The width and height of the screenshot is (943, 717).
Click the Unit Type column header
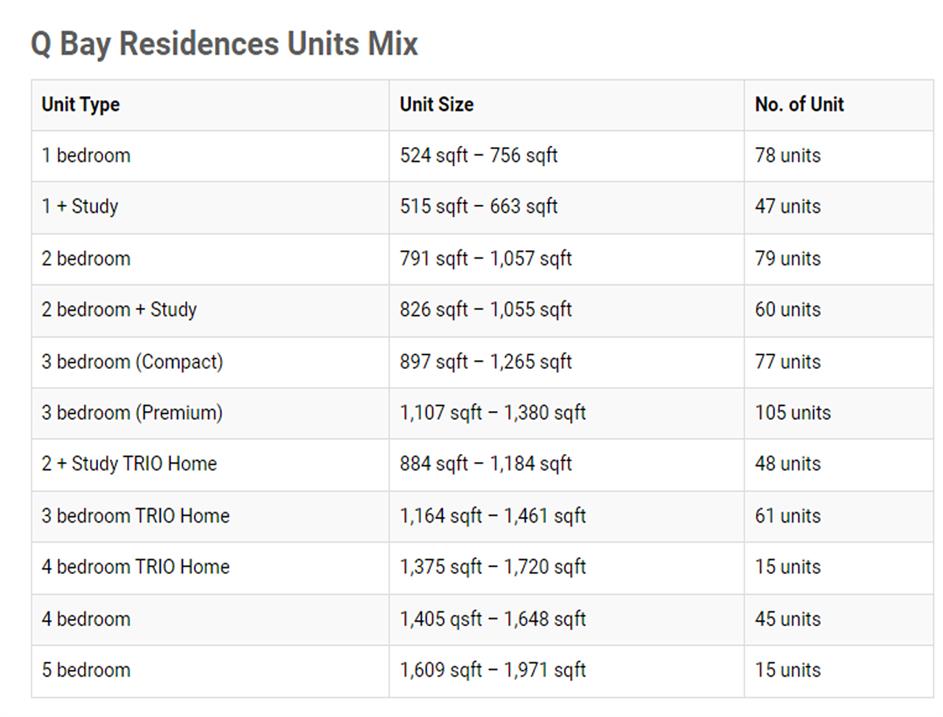(x=81, y=104)
